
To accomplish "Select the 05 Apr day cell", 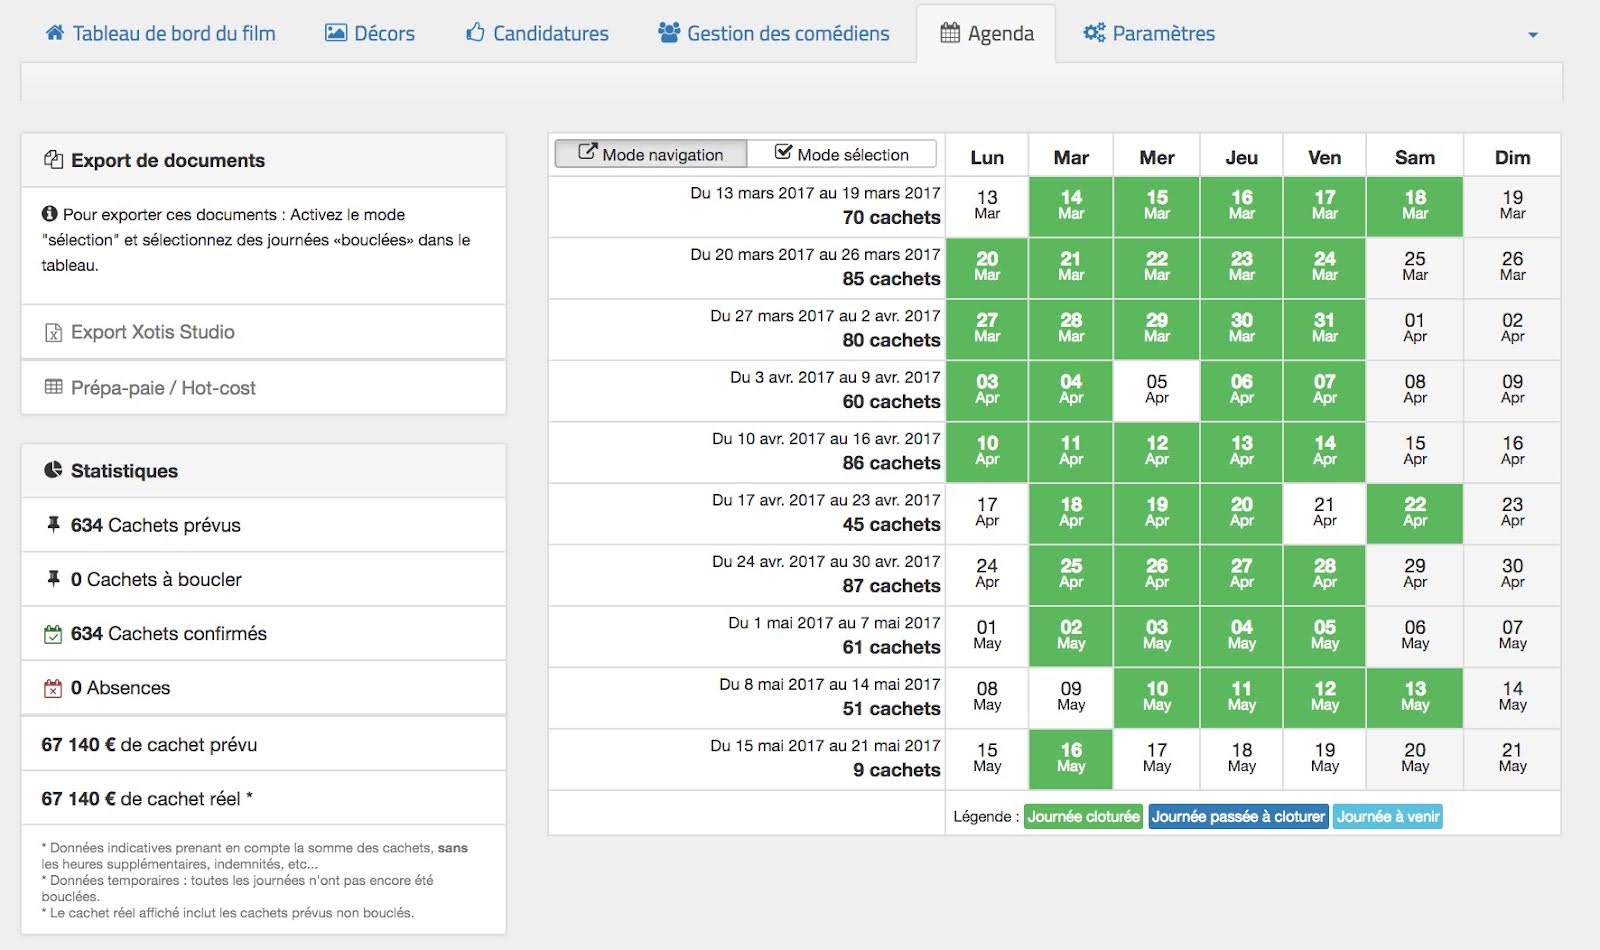I will tap(1156, 390).
